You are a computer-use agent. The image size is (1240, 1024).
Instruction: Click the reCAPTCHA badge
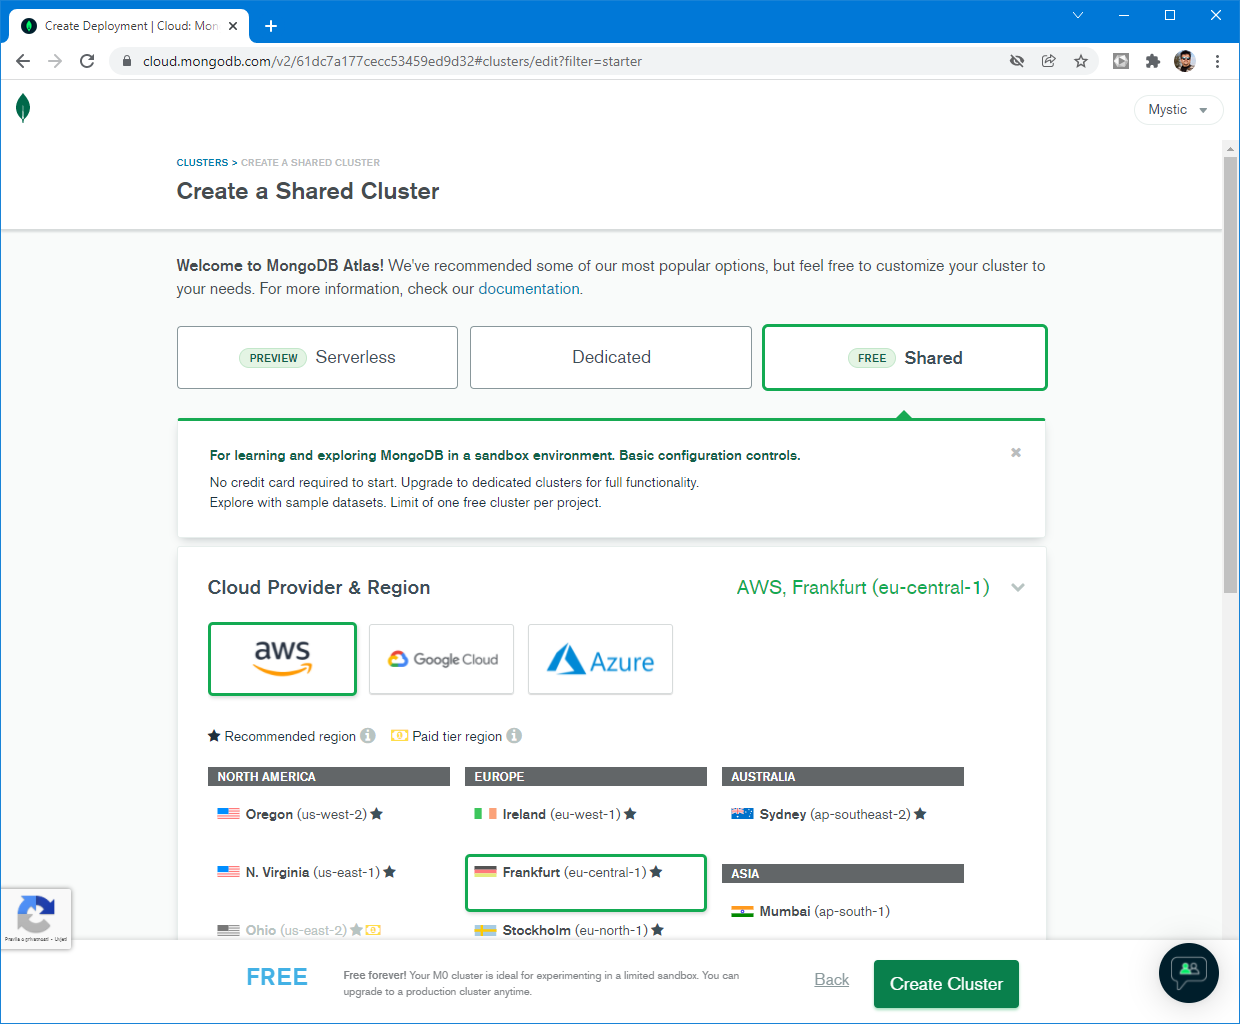36,918
